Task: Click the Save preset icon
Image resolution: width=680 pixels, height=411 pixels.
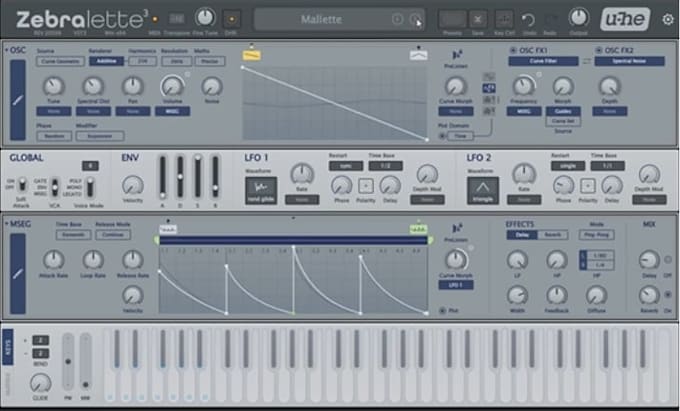Action: (477, 19)
